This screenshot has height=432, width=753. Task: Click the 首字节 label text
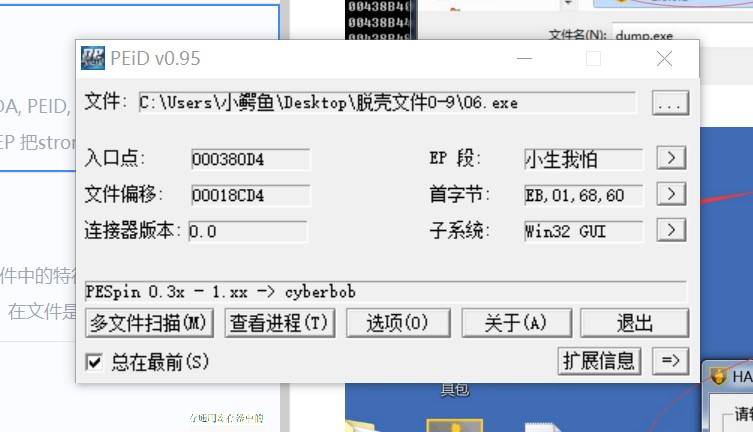459,194
